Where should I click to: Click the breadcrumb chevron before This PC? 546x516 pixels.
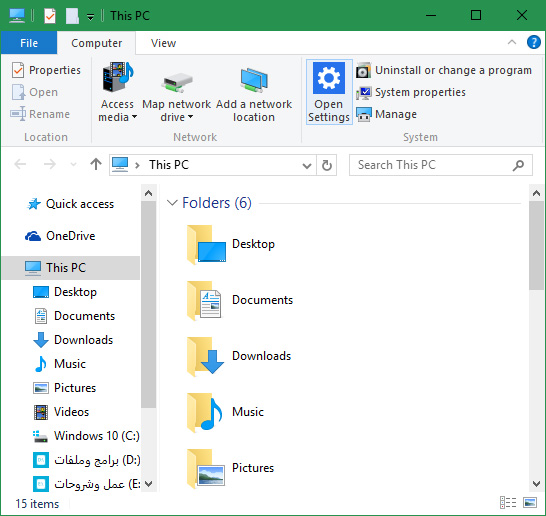[x=137, y=165]
